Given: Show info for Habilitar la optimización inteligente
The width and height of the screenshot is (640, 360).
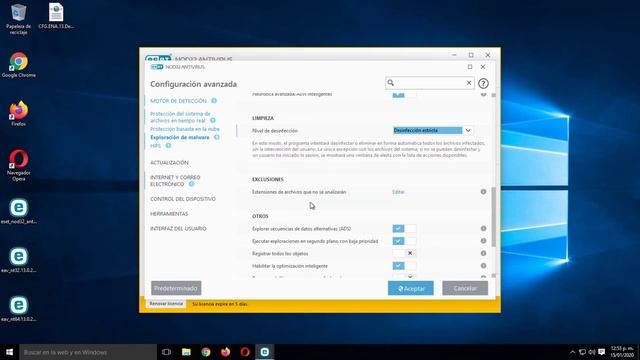Looking at the screenshot, I should [483, 266].
